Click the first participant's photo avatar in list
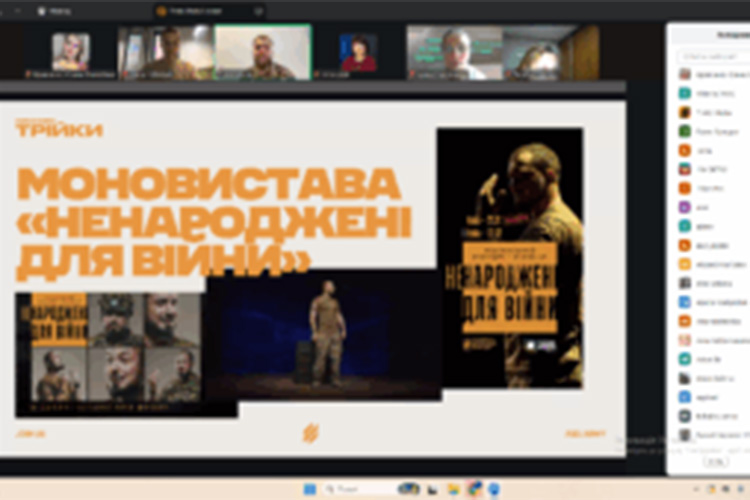 pyautogui.click(x=685, y=74)
